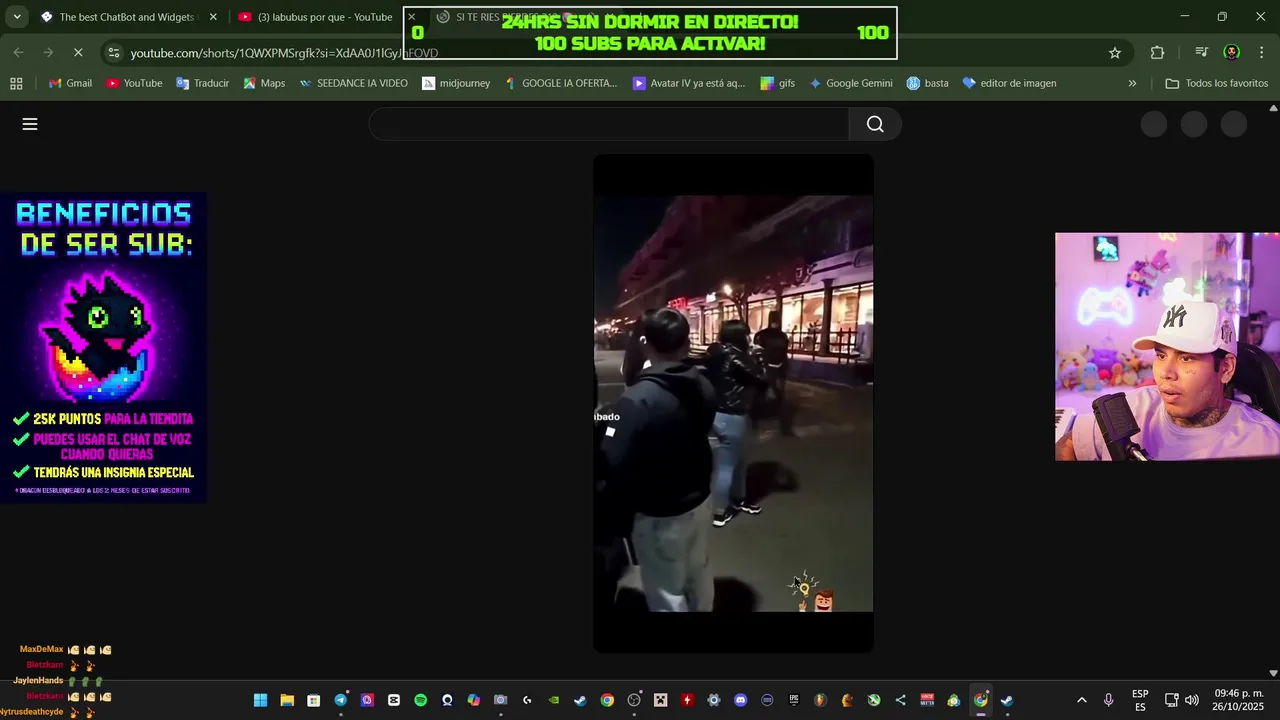Screen dimensions: 1280x720
Task: Open the apps grid in bookmarks bar
Action: [16, 83]
